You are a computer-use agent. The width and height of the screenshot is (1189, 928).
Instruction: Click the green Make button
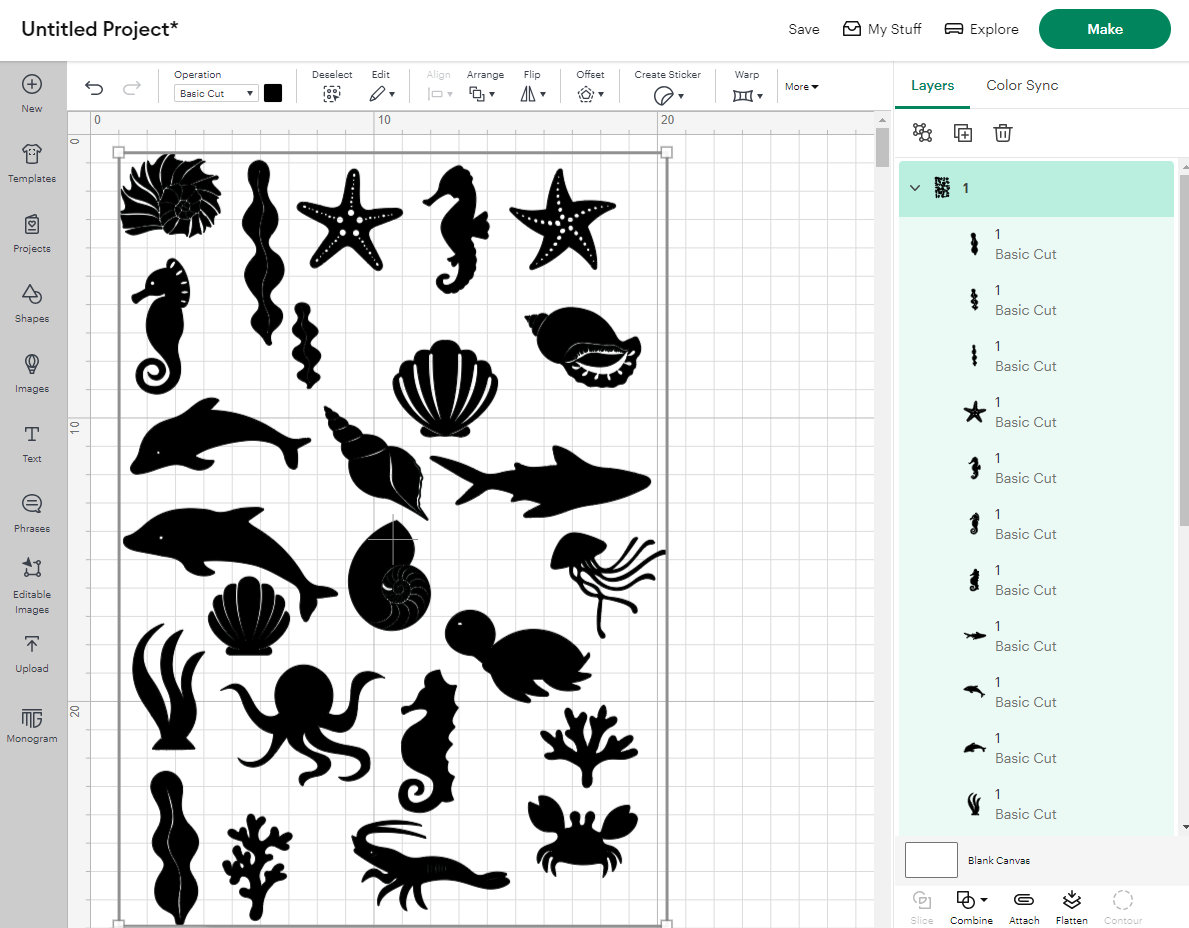[1104, 29]
